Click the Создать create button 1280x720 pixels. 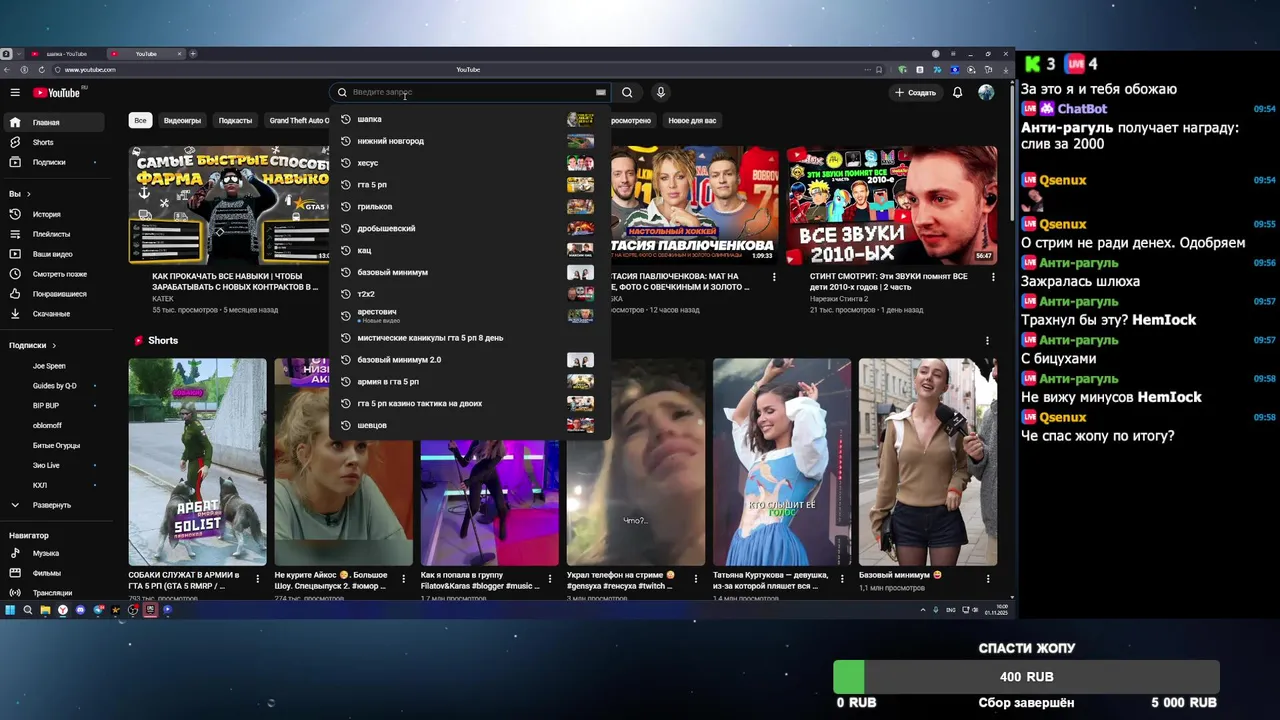coord(915,92)
